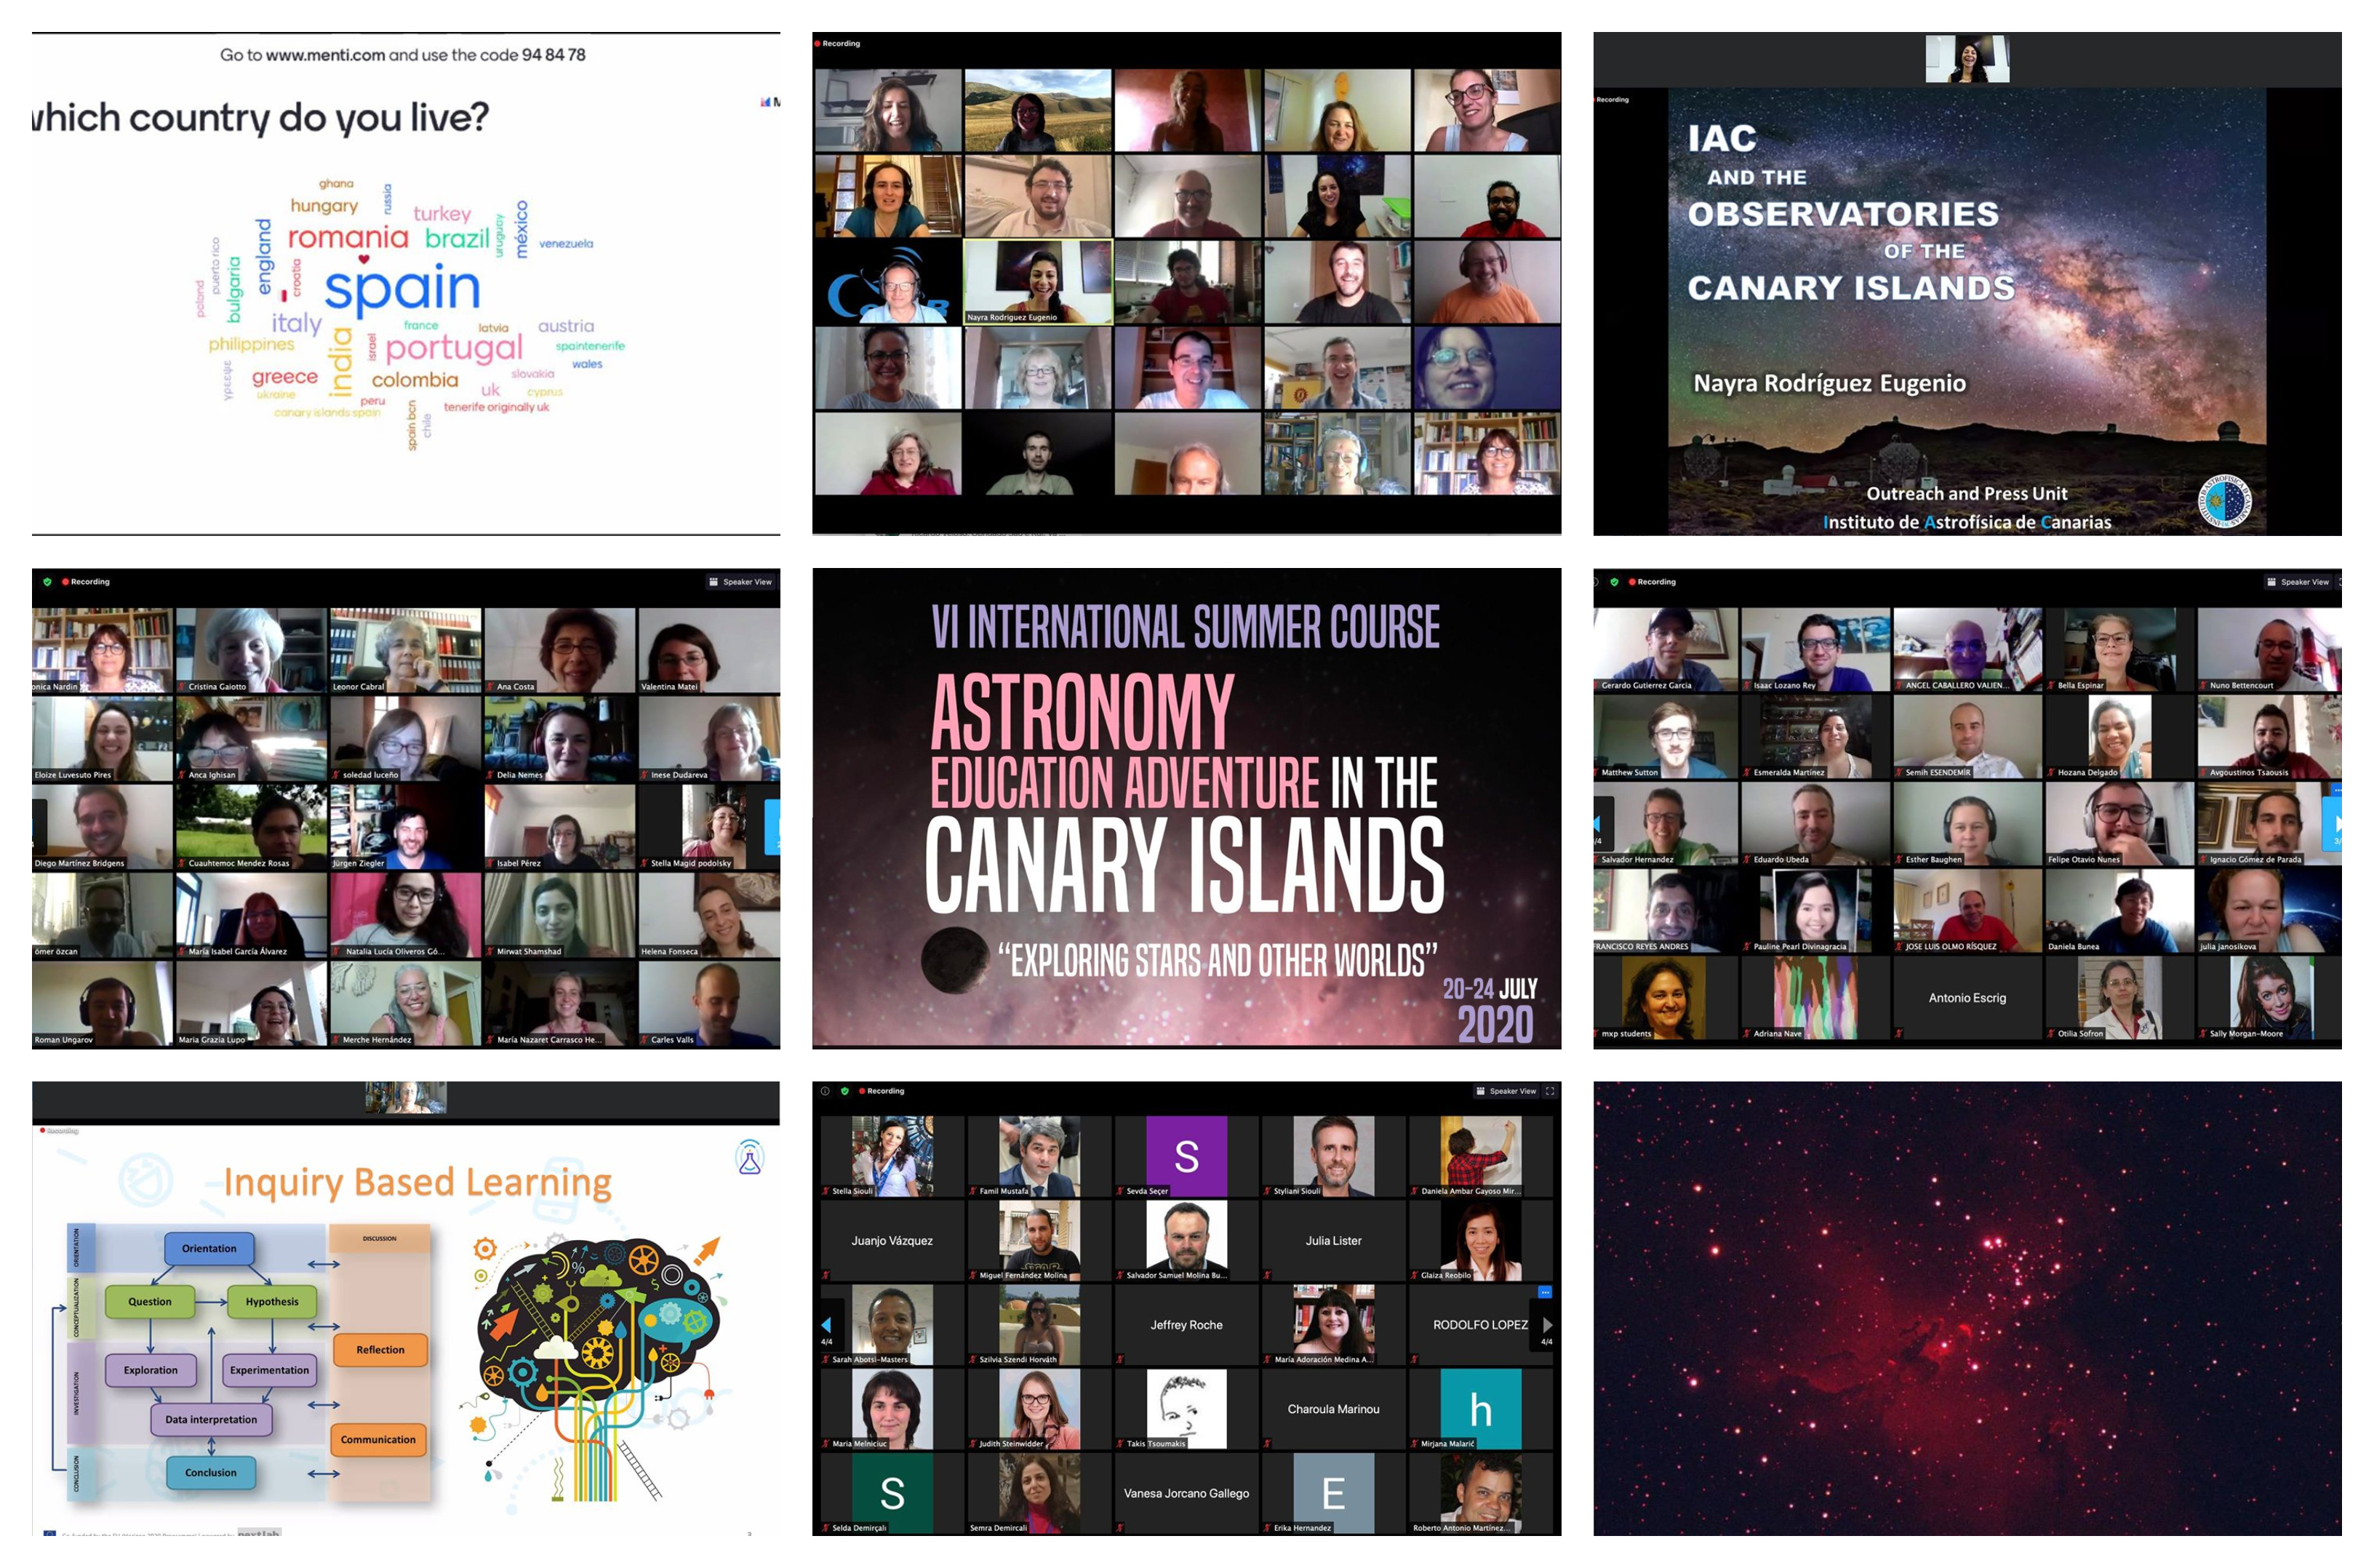Go to next page arrow beside RODOLFO LOPEZ
The height and width of the screenshot is (1568, 2374).
(1546, 1325)
